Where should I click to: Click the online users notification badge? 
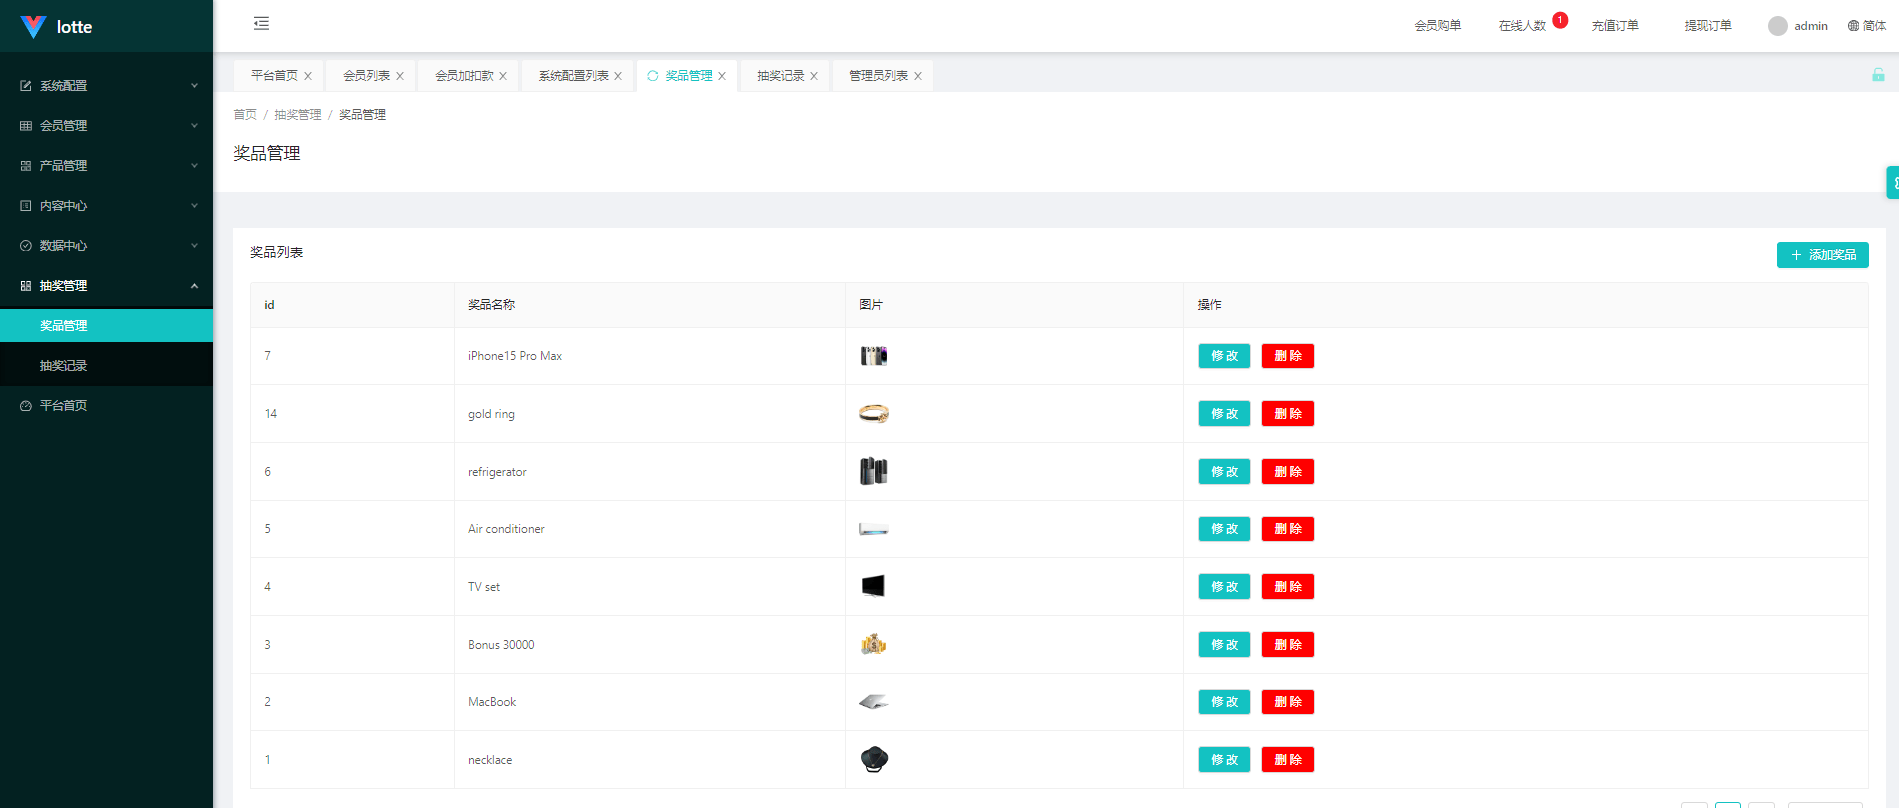(1560, 20)
